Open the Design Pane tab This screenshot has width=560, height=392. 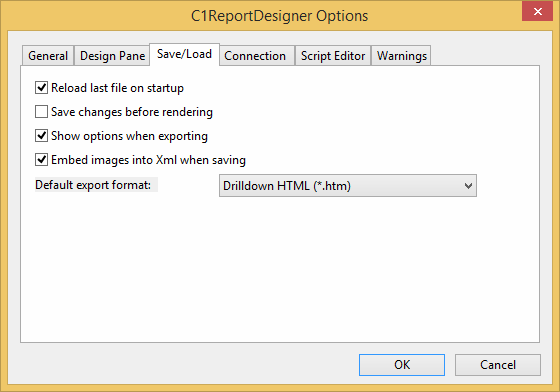tap(112, 56)
